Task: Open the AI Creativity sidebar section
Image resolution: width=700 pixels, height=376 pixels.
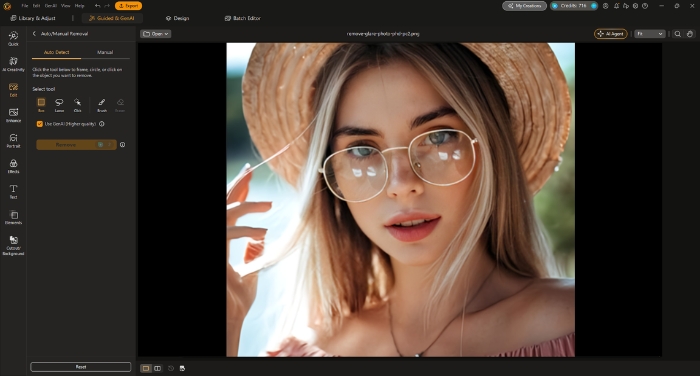Action: (13, 64)
